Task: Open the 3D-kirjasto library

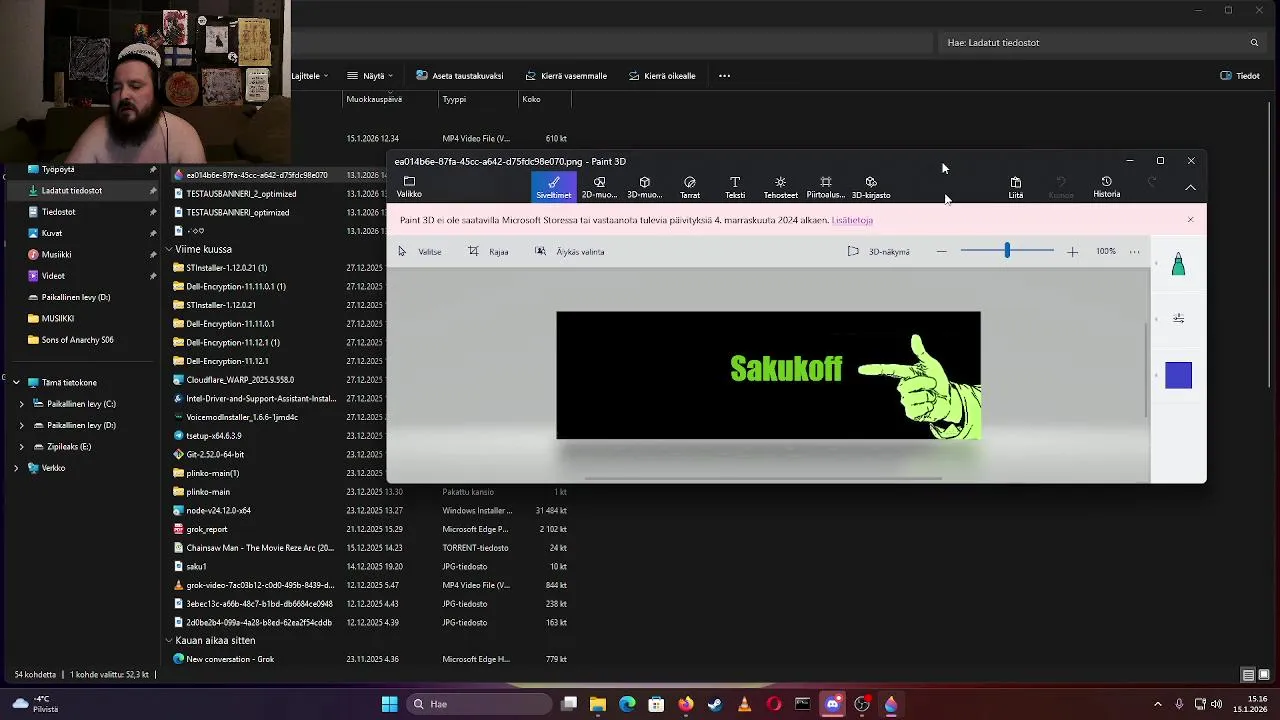Action: [x=871, y=187]
